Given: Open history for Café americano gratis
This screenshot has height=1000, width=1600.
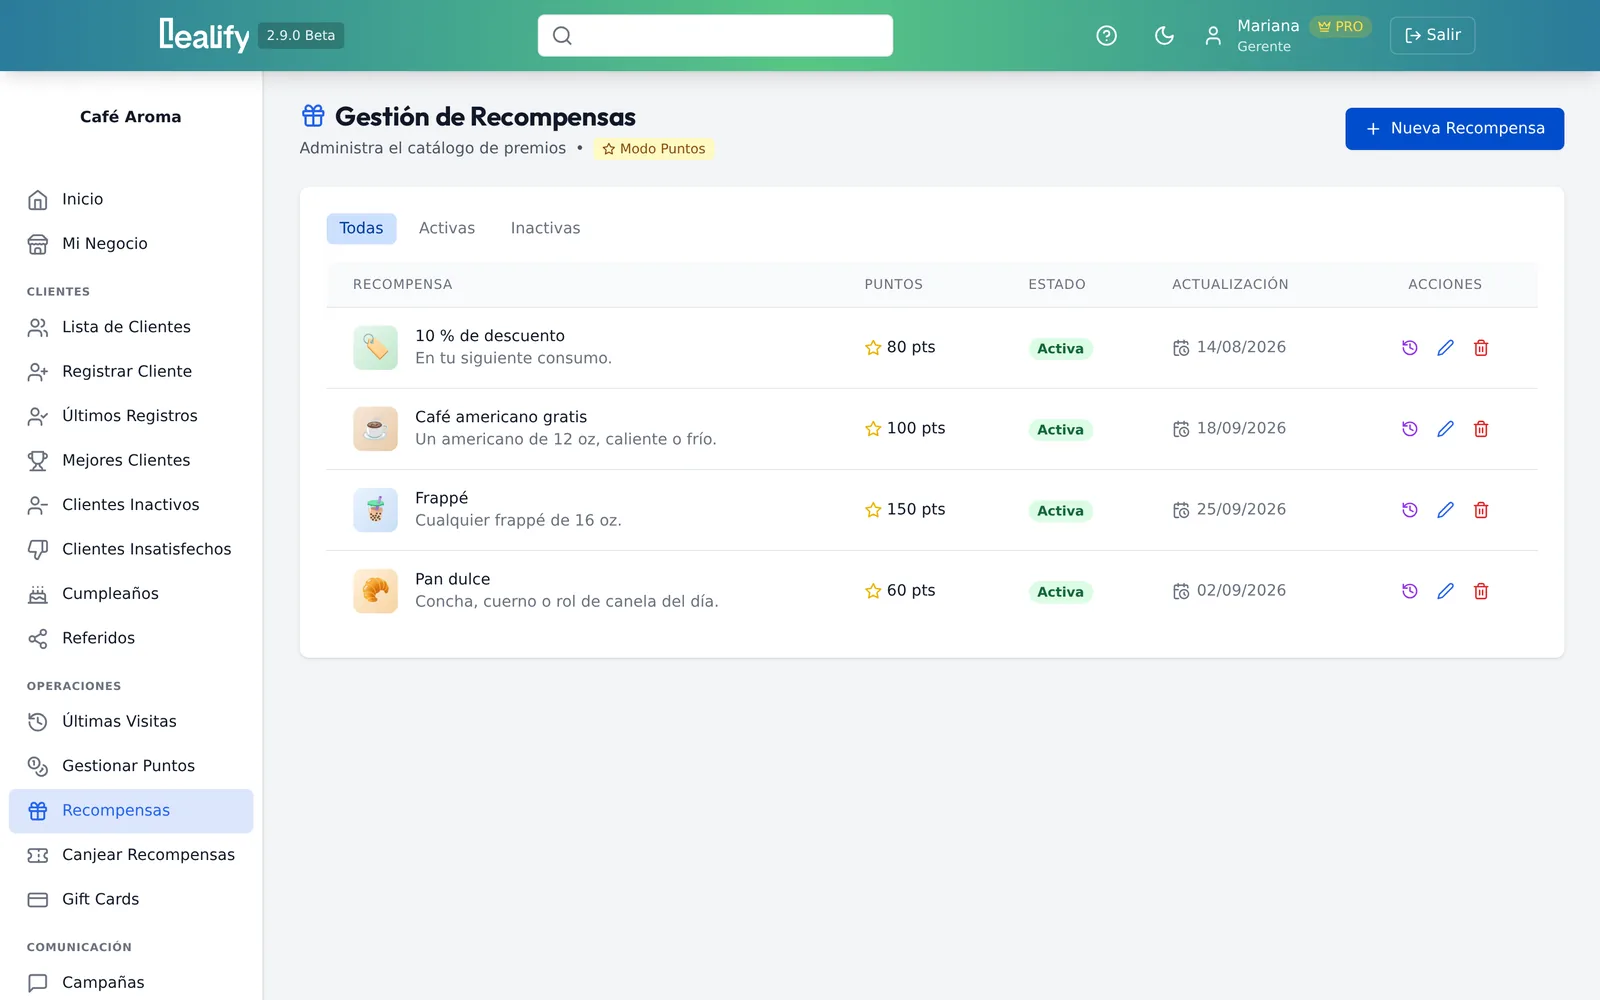Looking at the screenshot, I should point(1409,429).
